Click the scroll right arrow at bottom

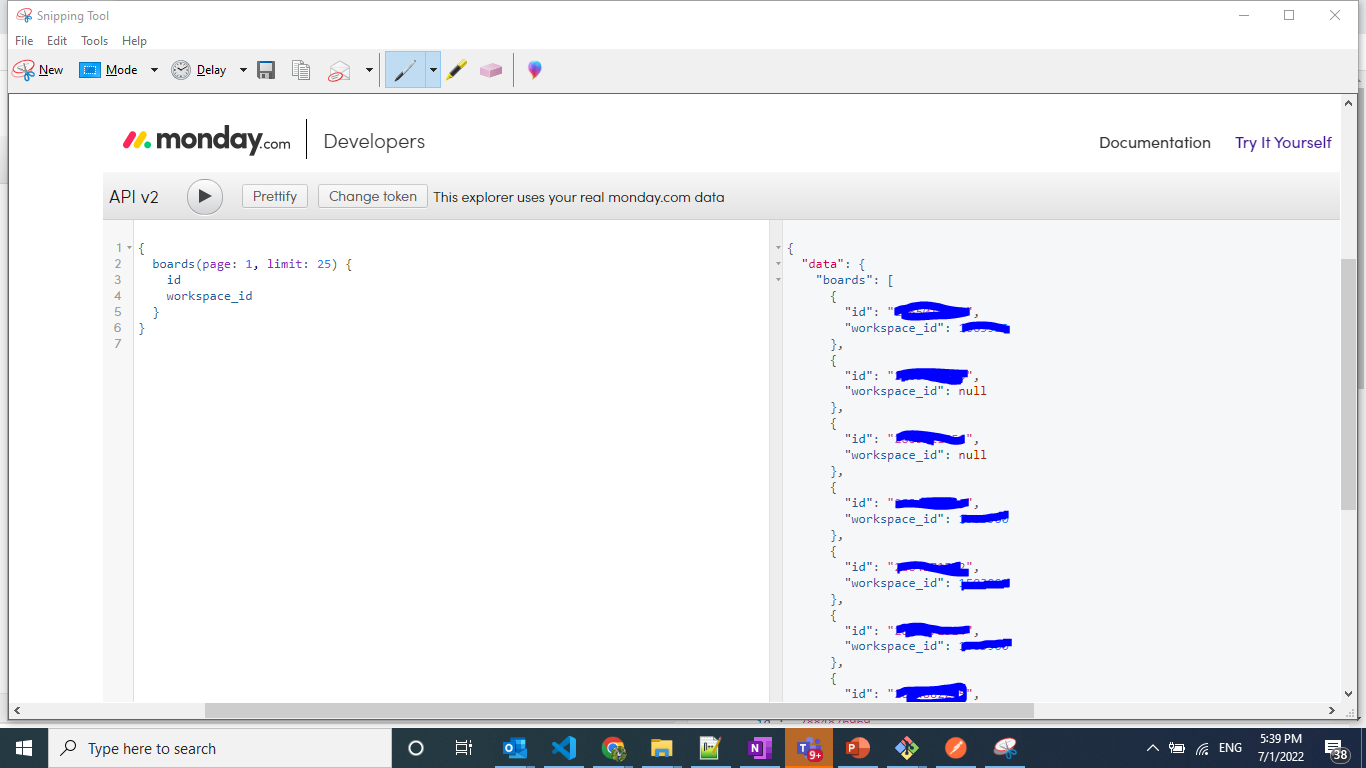tap(1332, 711)
